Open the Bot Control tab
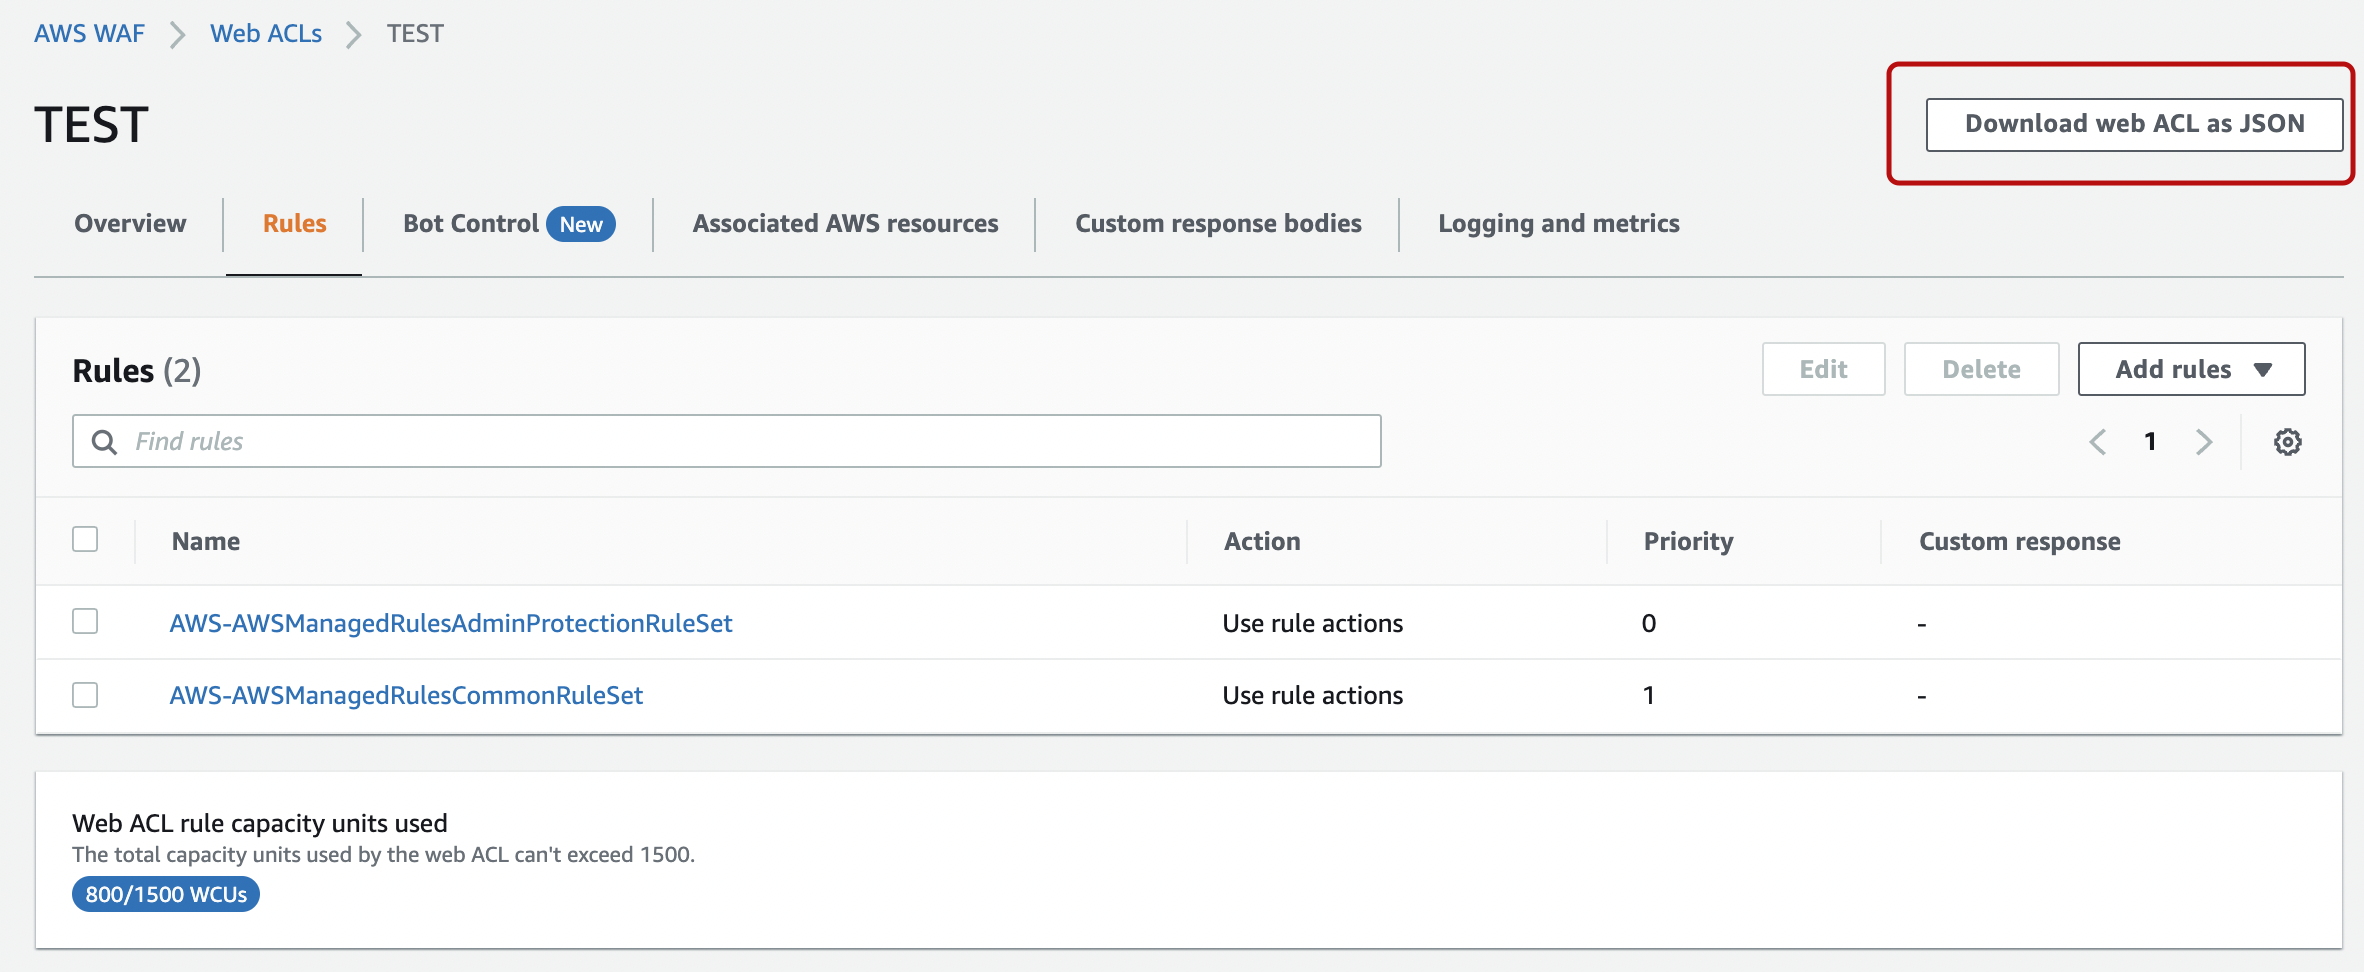This screenshot has height=972, width=2364. (509, 223)
